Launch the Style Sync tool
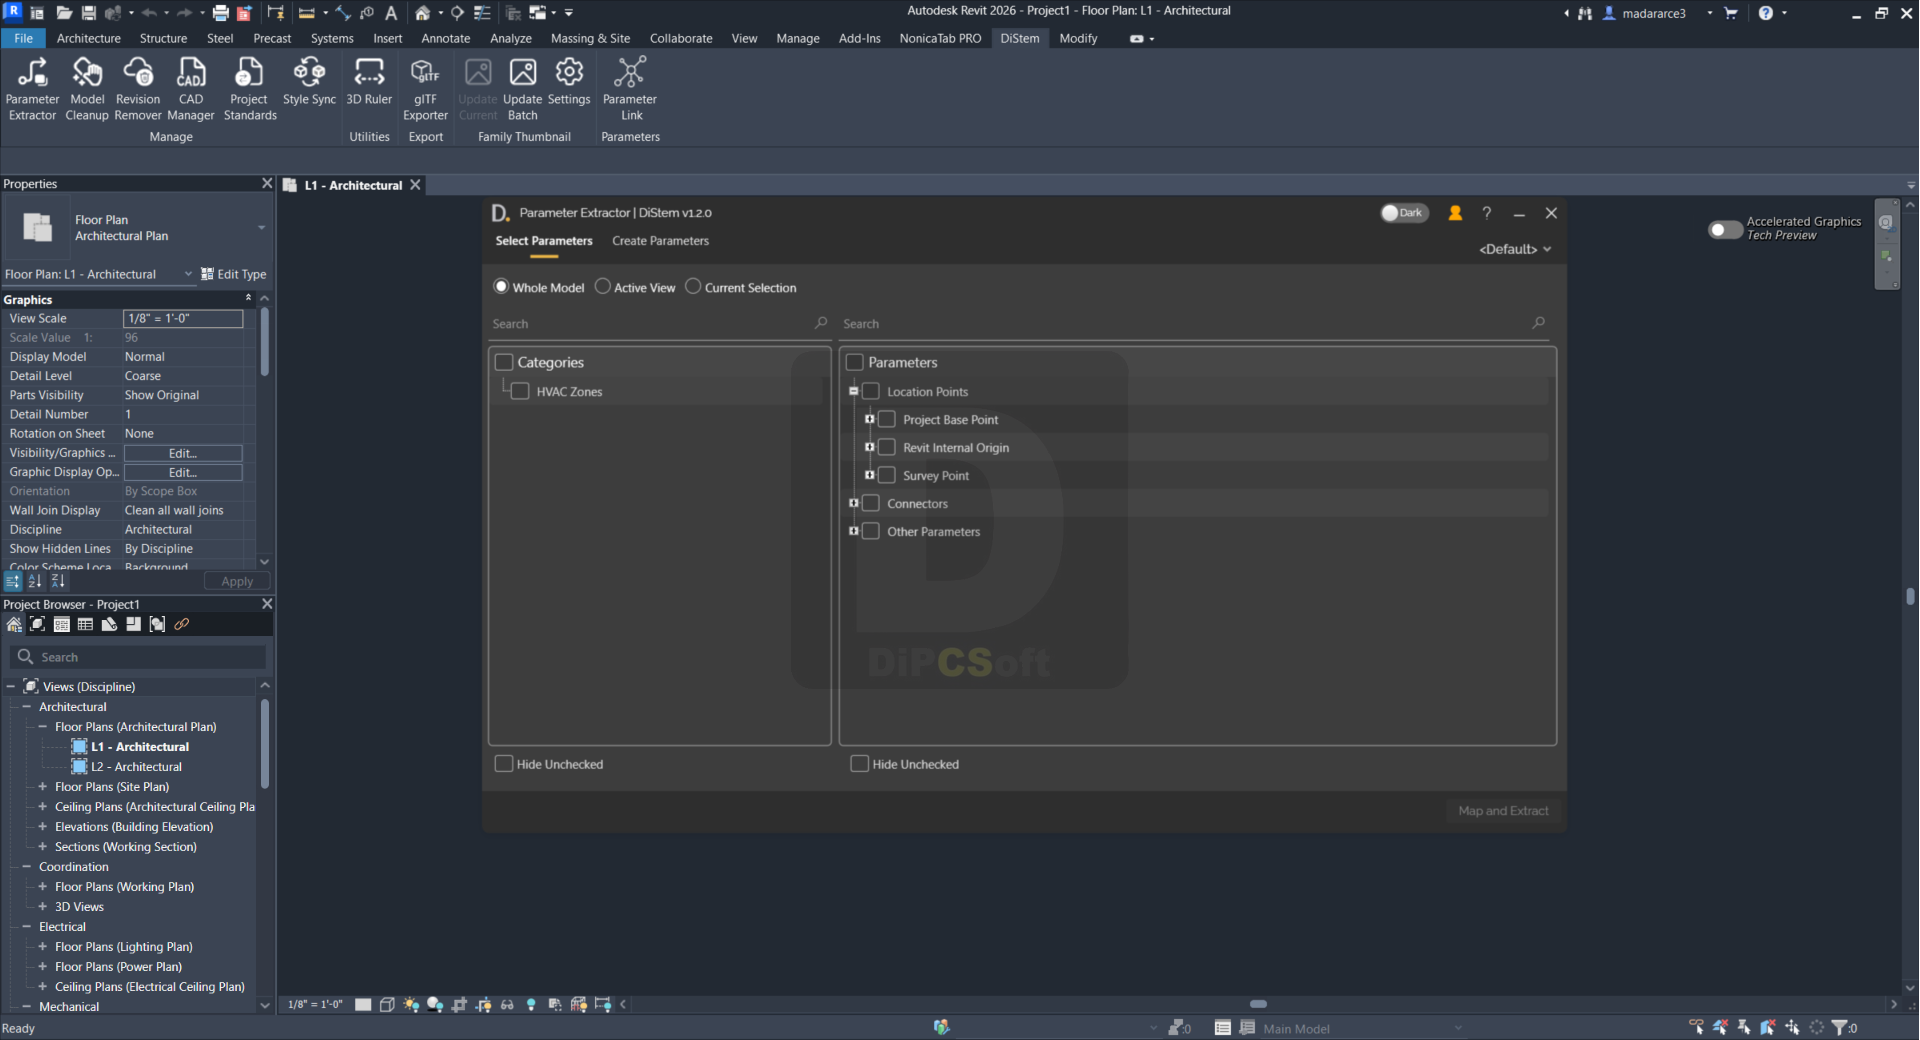 click(309, 81)
